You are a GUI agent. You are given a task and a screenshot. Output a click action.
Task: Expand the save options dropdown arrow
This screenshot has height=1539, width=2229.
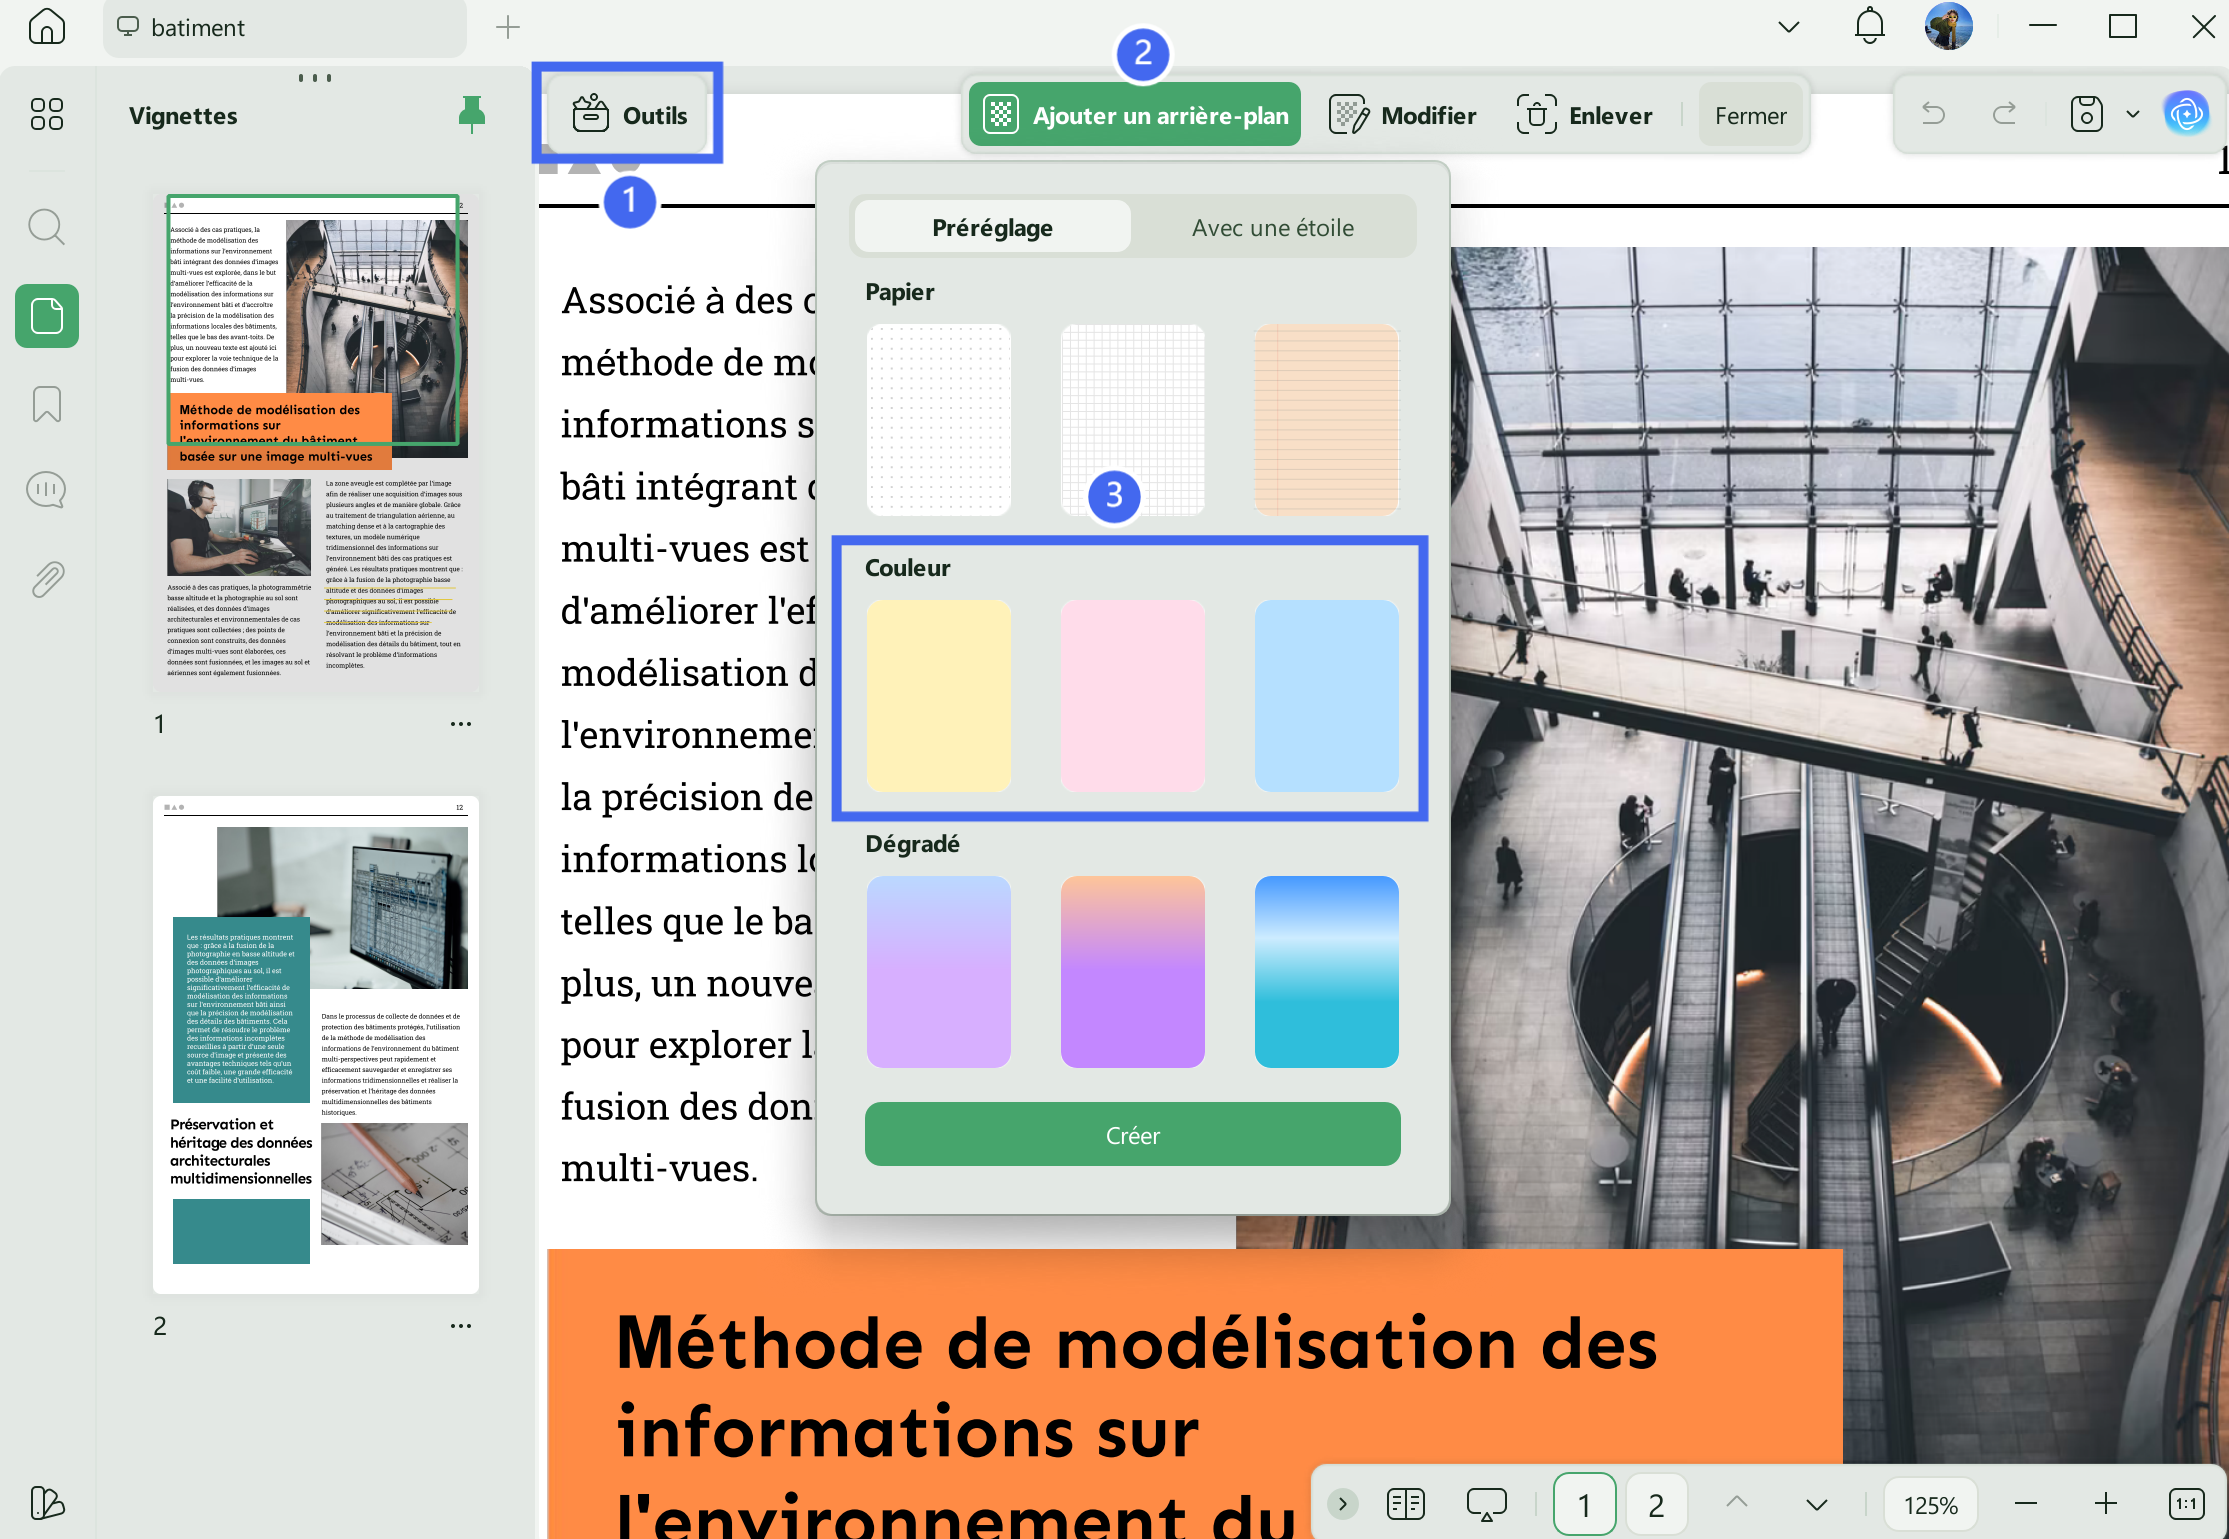tap(2133, 114)
